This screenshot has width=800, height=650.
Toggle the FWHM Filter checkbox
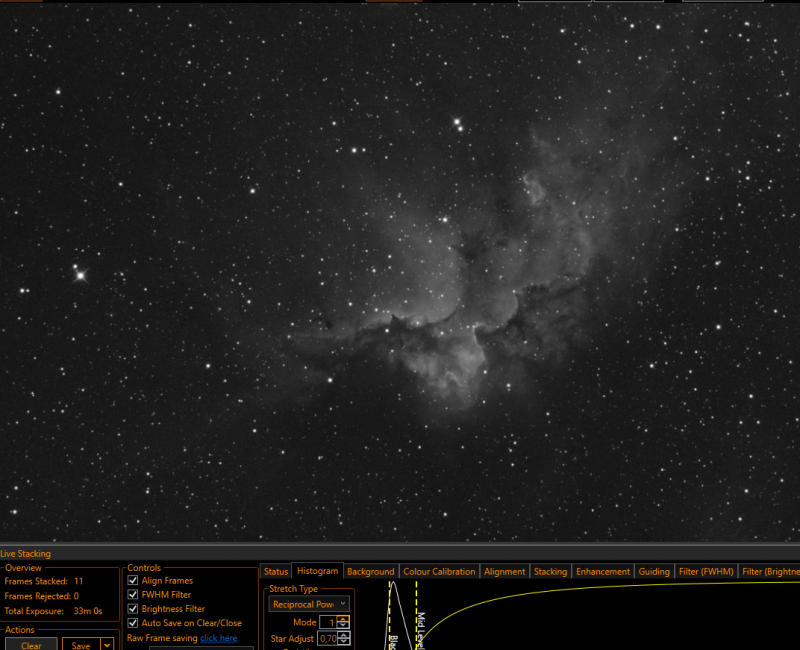click(133, 594)
